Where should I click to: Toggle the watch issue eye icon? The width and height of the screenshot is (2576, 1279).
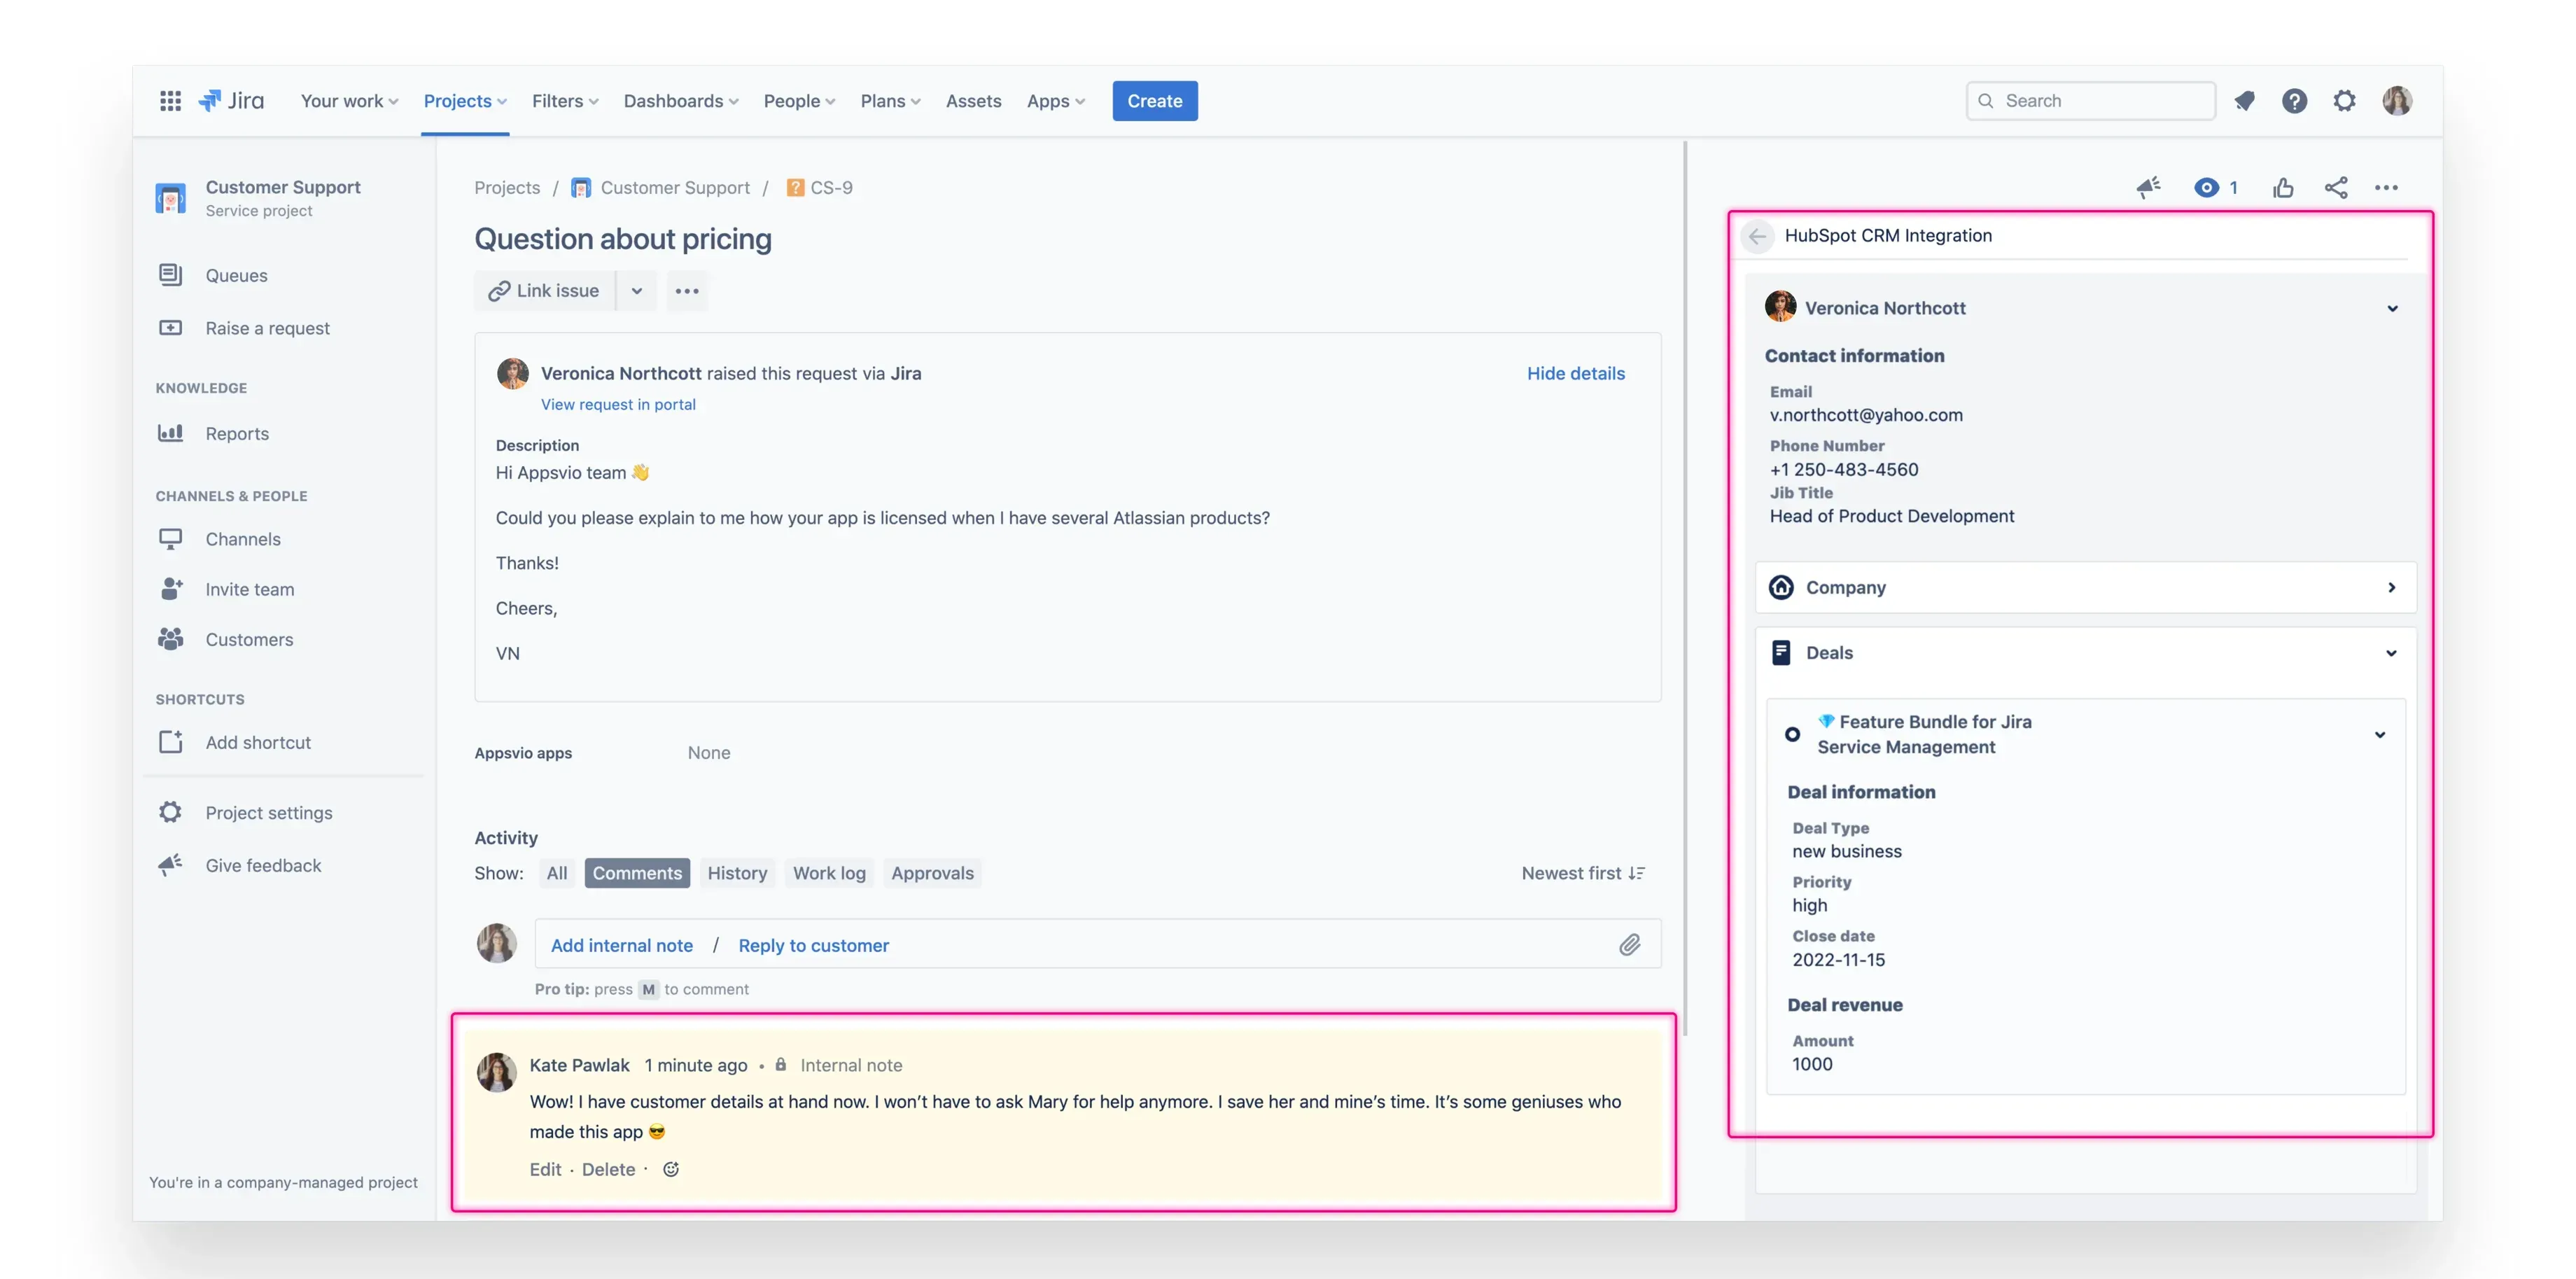2206,188
